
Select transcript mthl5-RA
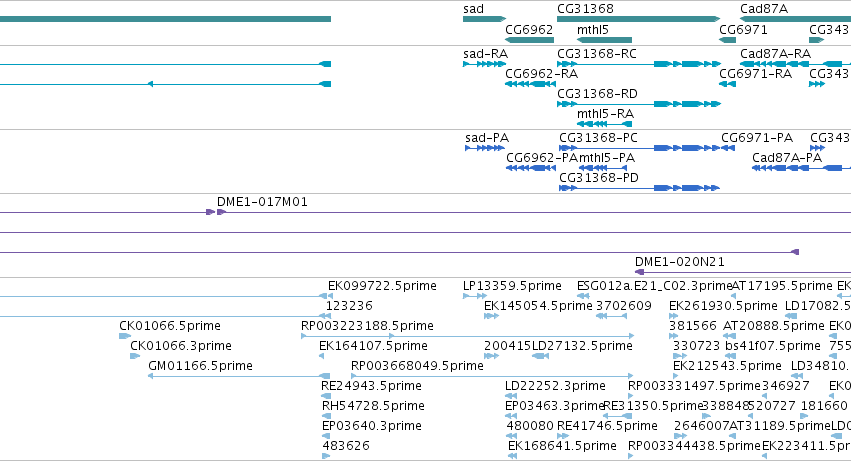pos(605,114)
